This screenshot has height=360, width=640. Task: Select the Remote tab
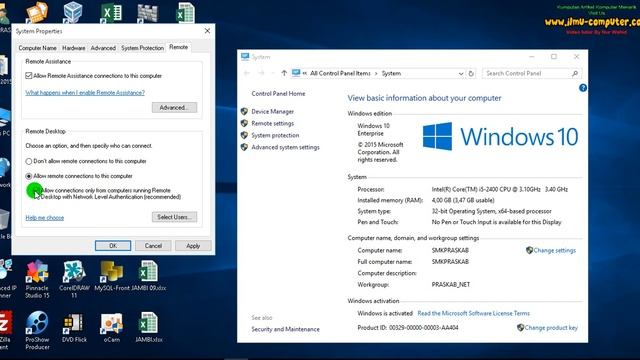178,47
